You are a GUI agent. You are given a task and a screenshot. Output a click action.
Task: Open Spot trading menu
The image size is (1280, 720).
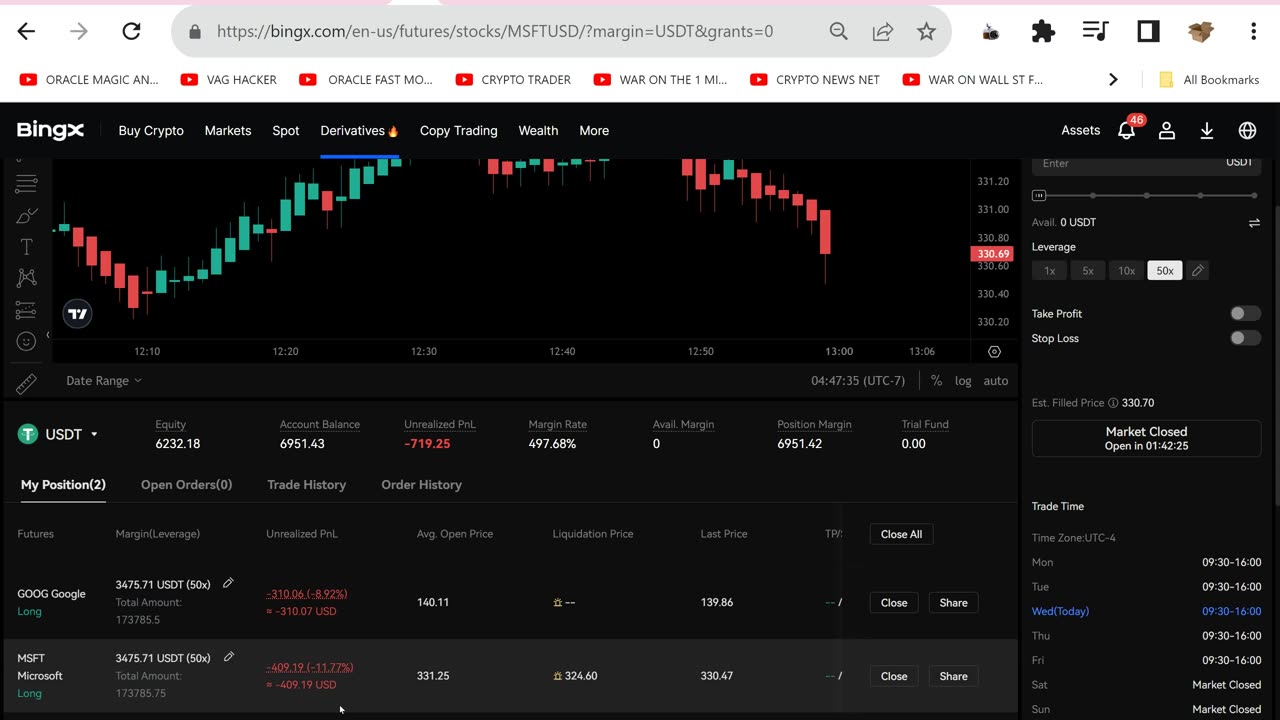(286, 131)
